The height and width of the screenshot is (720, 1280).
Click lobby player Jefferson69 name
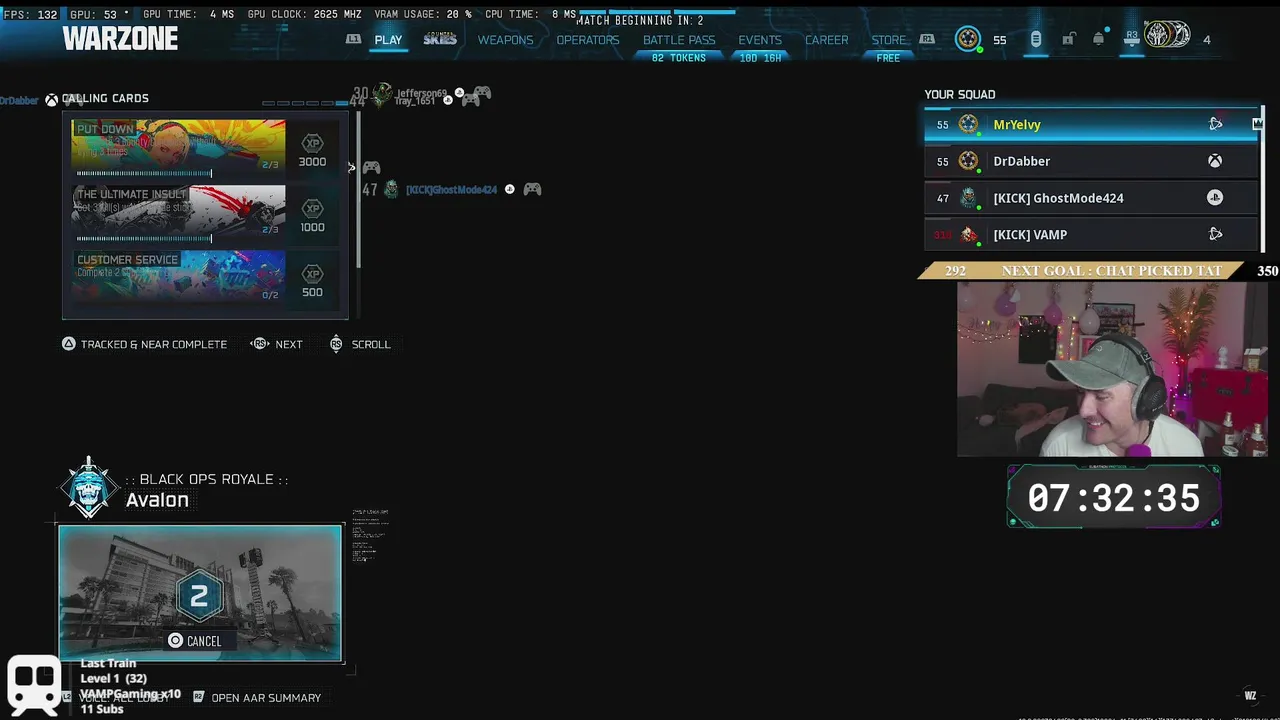[x=421, y=93]
